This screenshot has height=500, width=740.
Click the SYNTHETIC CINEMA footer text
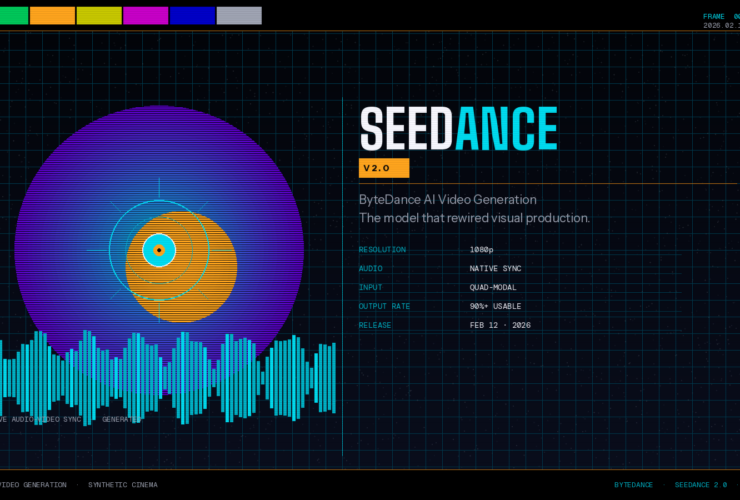tap(123, 485)
